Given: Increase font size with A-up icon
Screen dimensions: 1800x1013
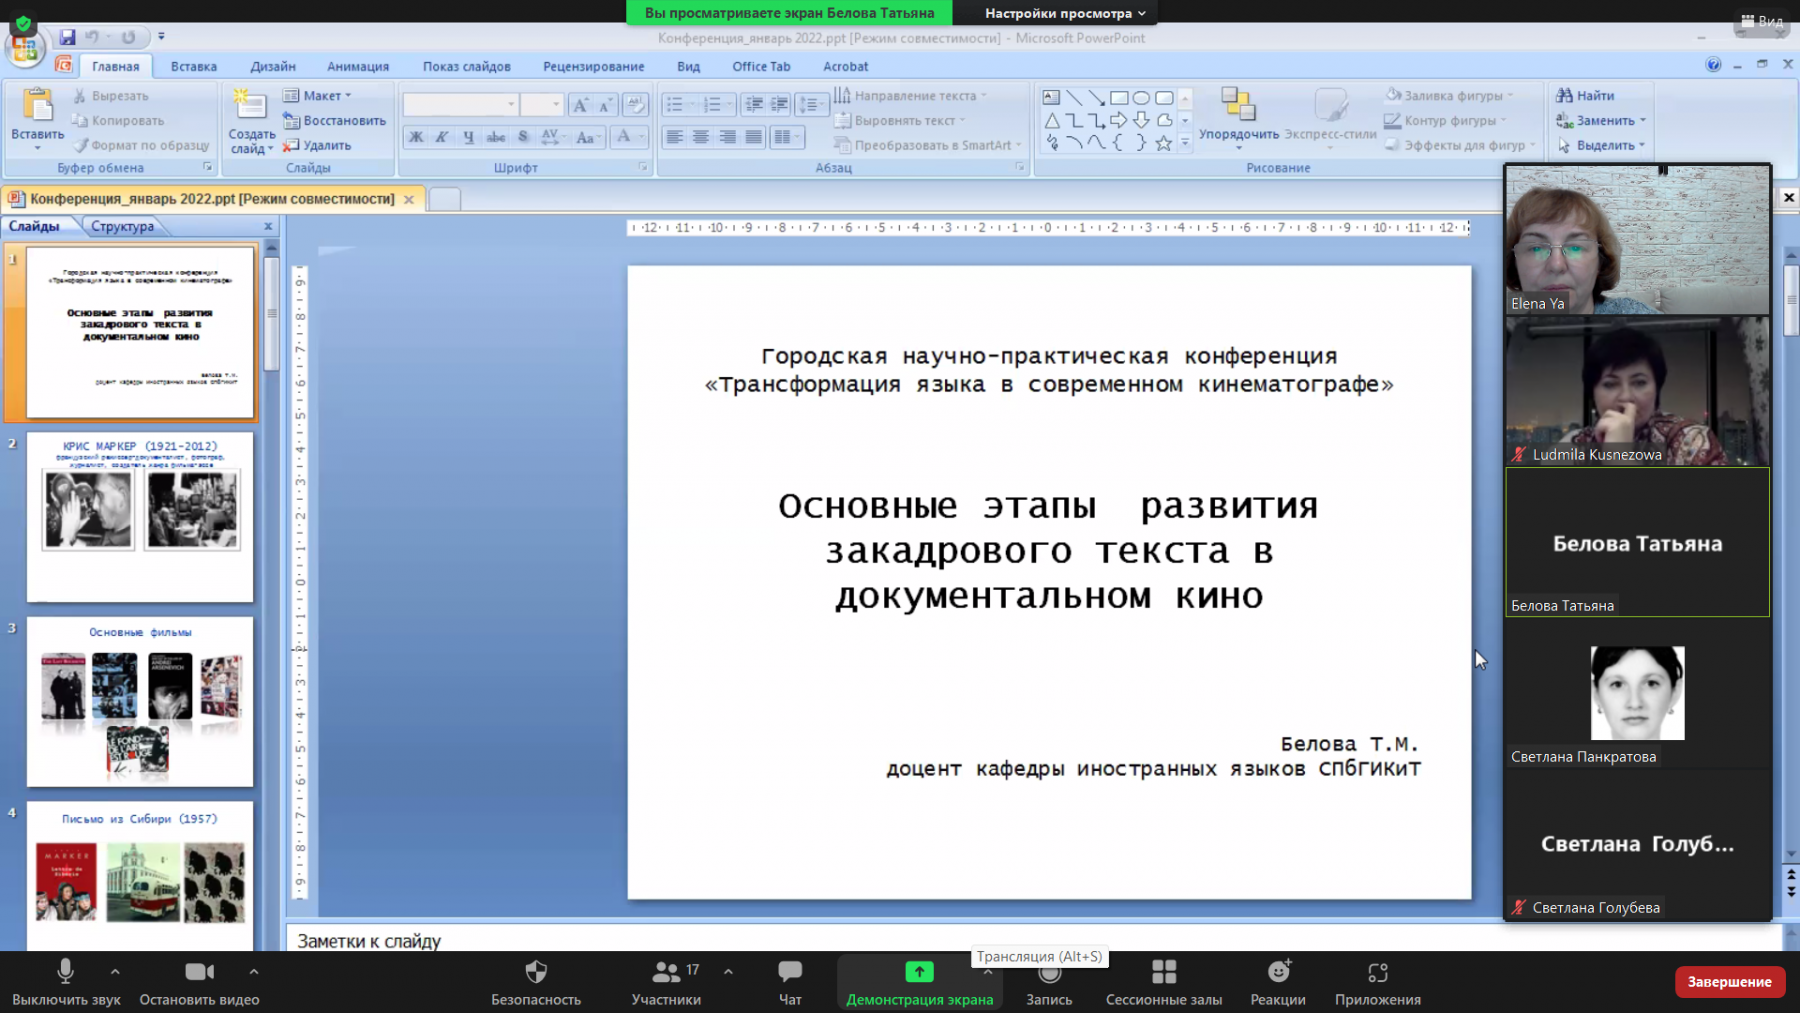Looking at the screenshot, I should pyautogui.click(x=580, y=105).
